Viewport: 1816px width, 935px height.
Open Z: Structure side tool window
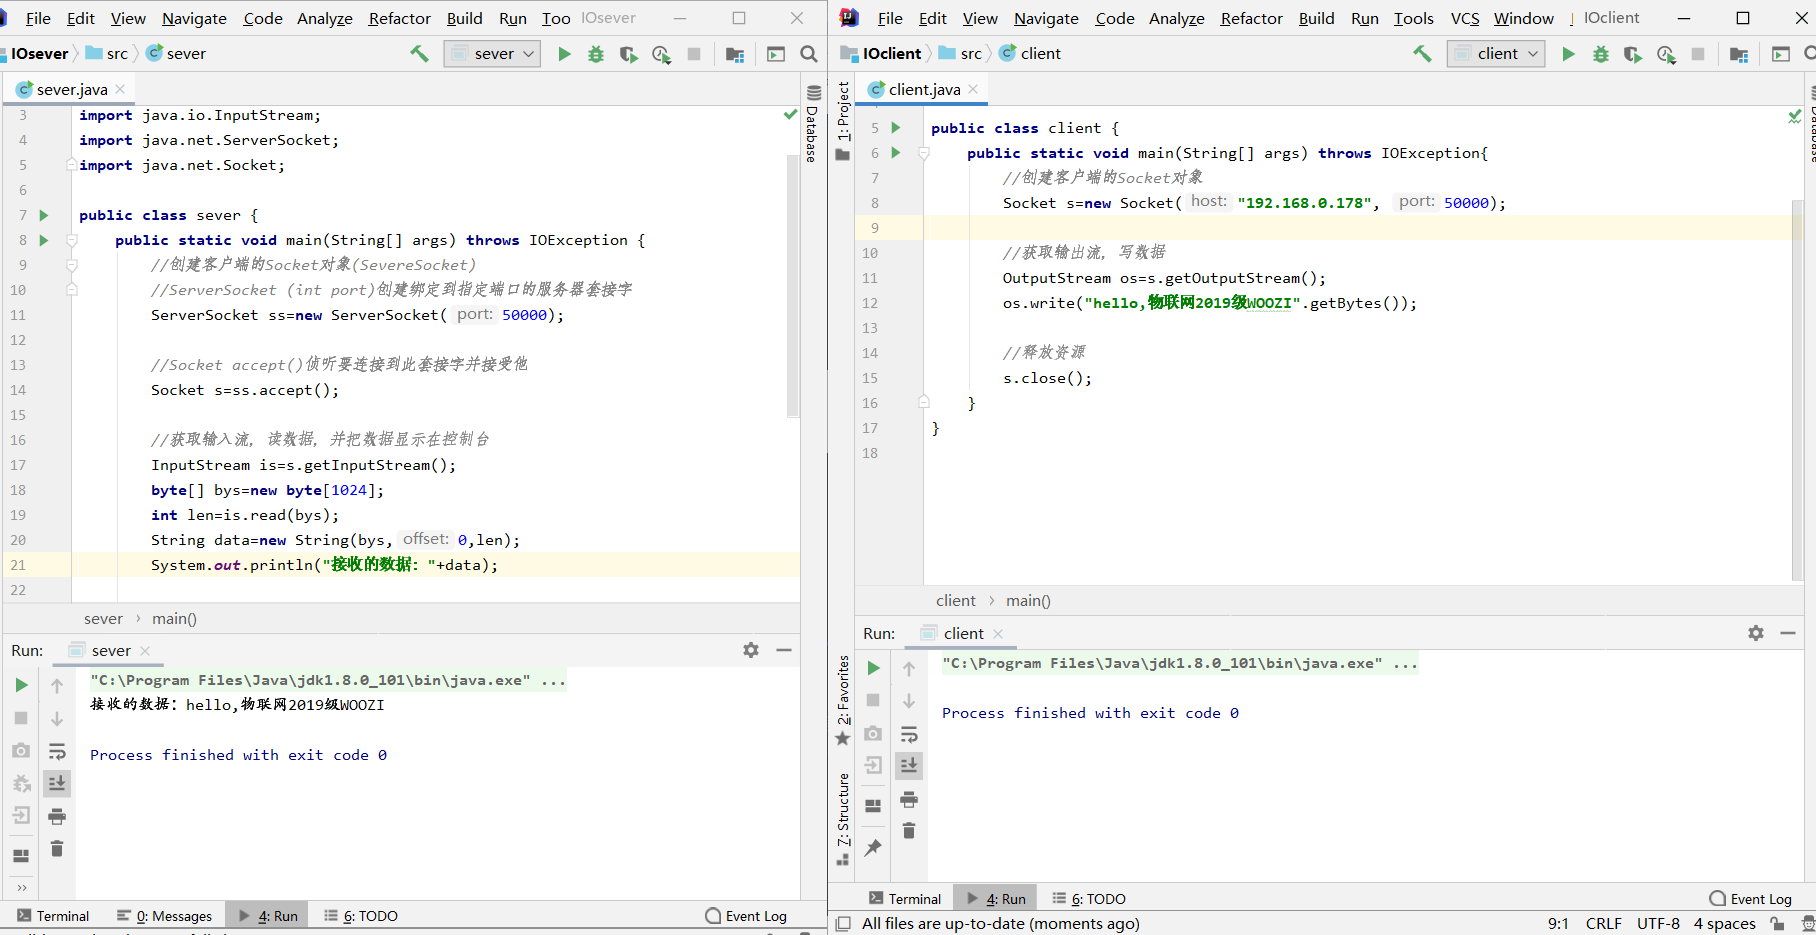843,820
